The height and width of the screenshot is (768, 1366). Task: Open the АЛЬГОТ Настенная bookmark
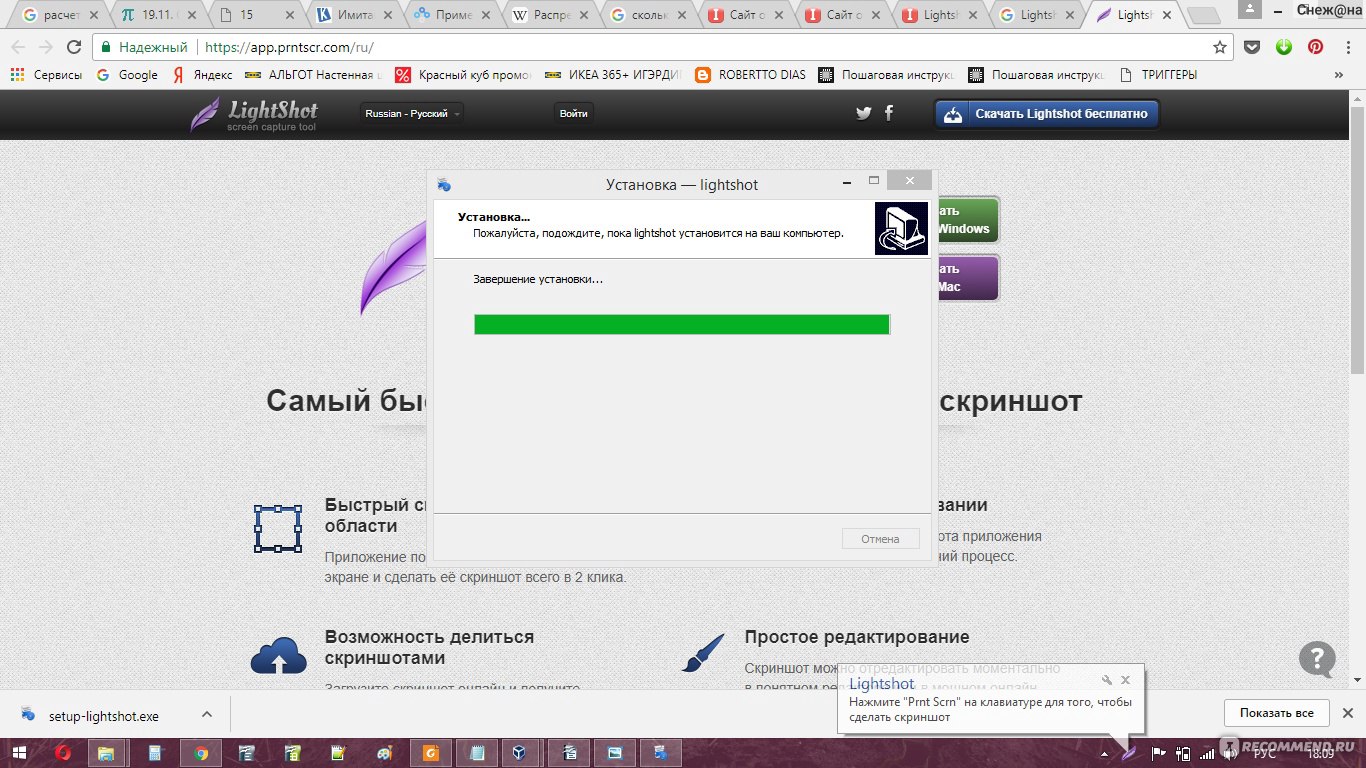(x=314, y=75)
